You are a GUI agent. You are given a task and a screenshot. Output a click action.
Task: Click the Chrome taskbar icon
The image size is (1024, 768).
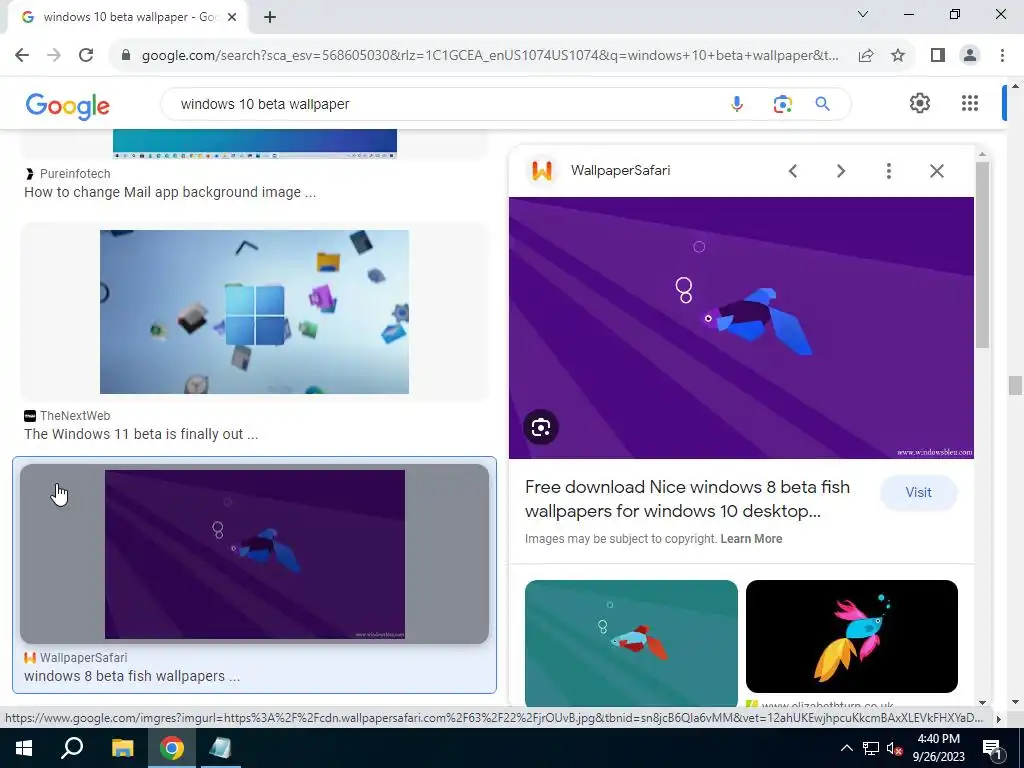point(172,748)
